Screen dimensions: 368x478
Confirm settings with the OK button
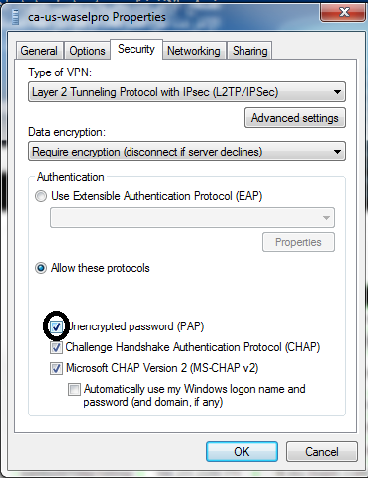tap(242, 452)
